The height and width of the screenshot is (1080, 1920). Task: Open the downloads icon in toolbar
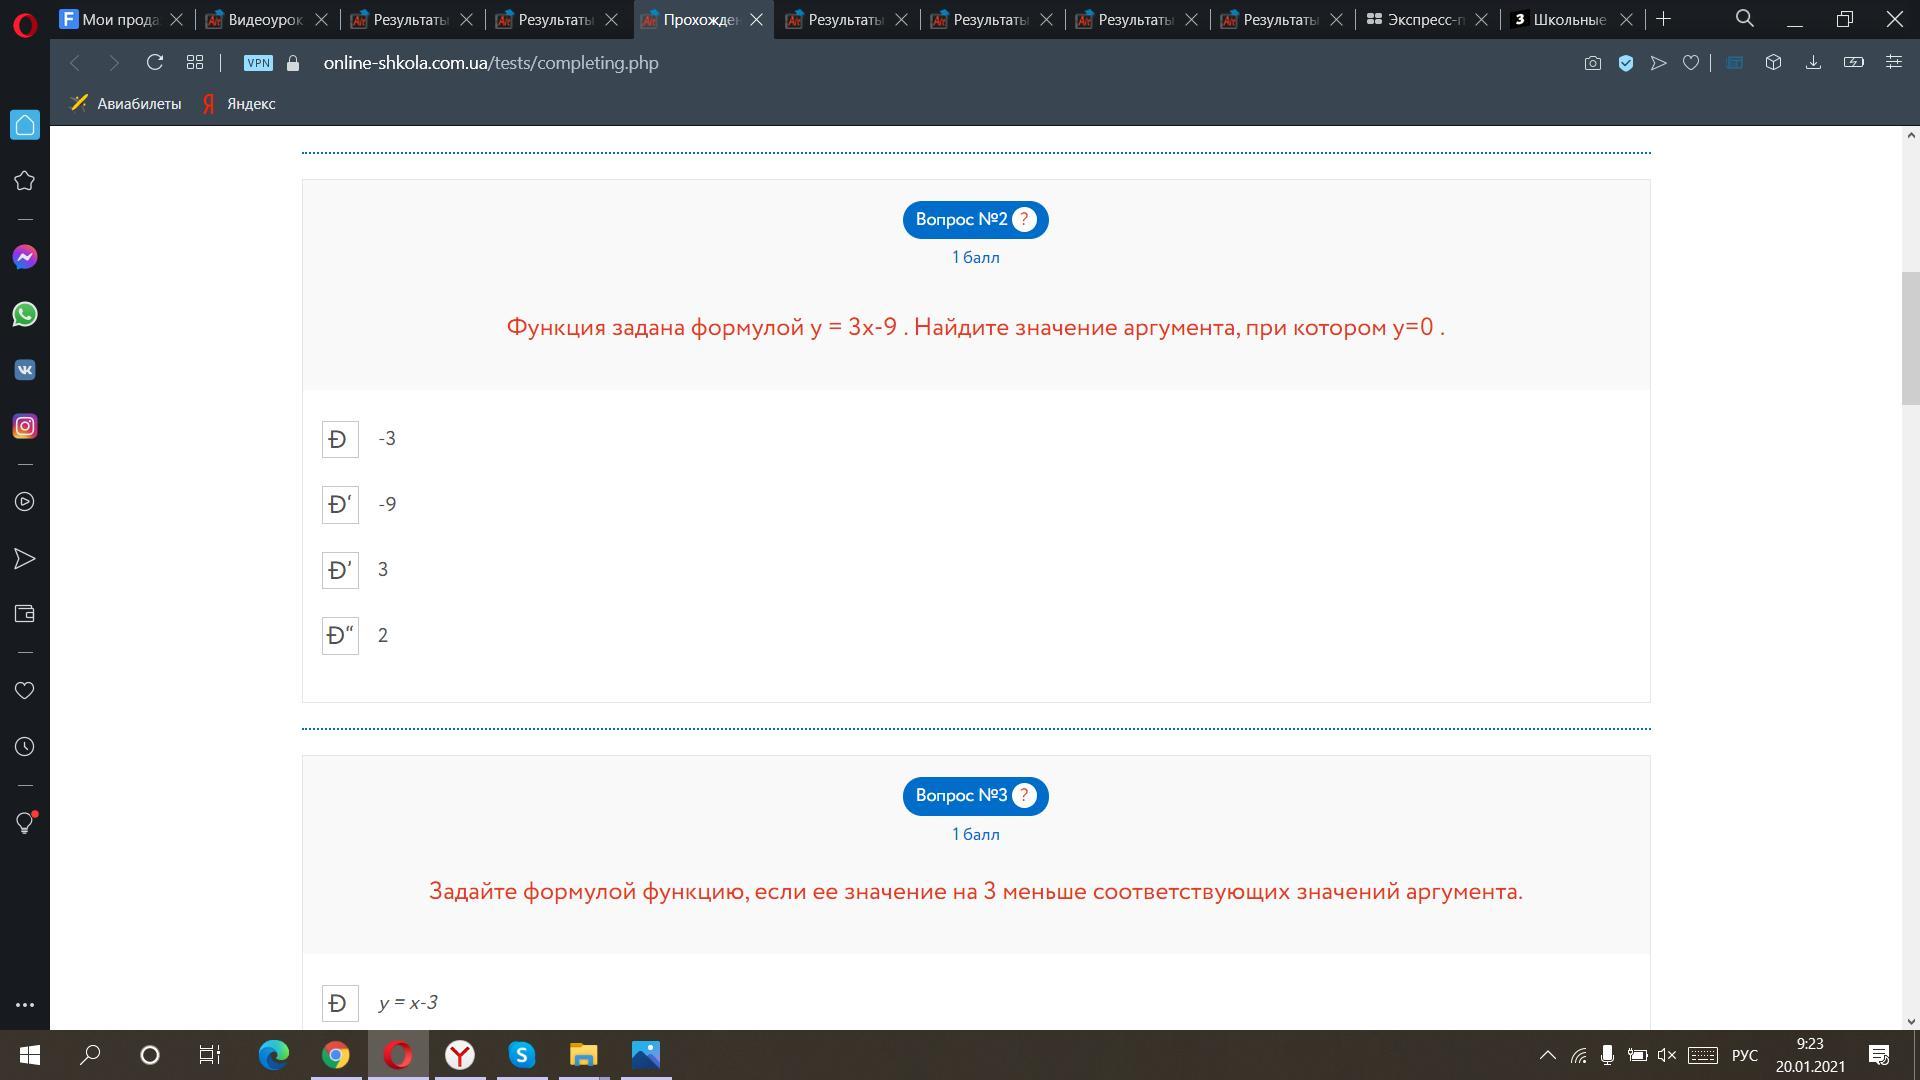pos(1812,63)
